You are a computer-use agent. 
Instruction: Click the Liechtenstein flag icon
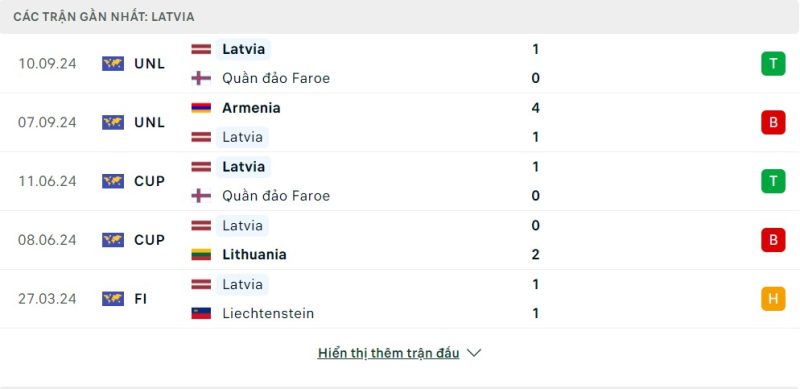tap(201, 313)
